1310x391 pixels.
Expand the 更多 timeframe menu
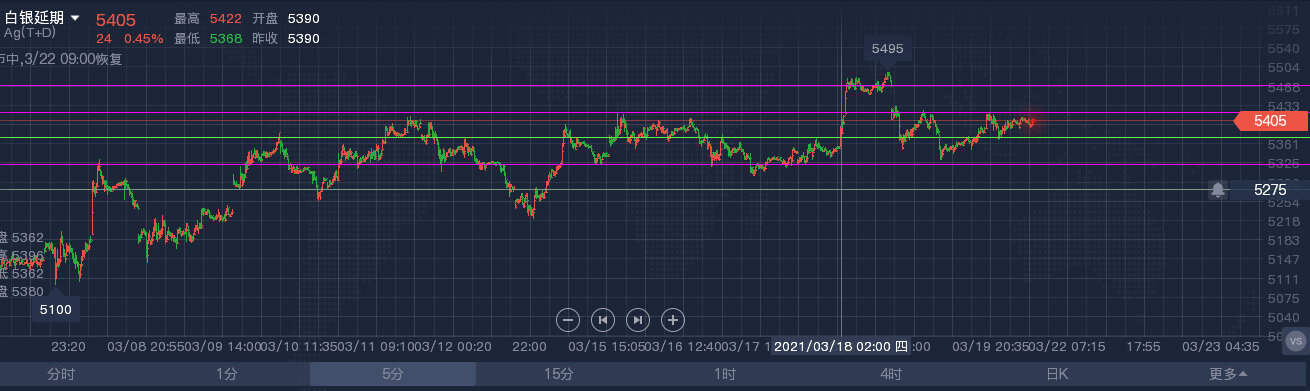(1227, 375)
